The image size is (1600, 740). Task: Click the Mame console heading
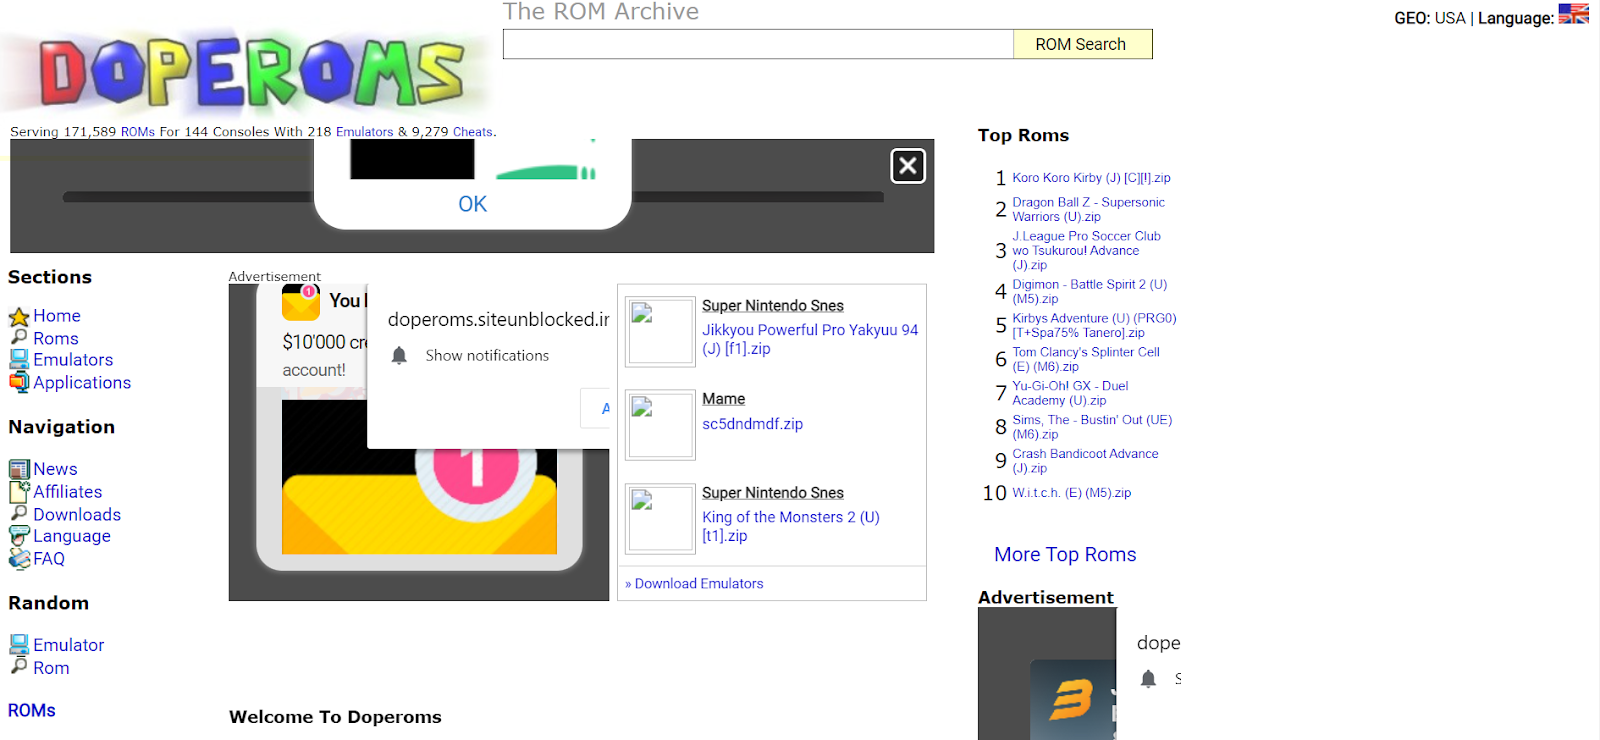pos(724,399)
